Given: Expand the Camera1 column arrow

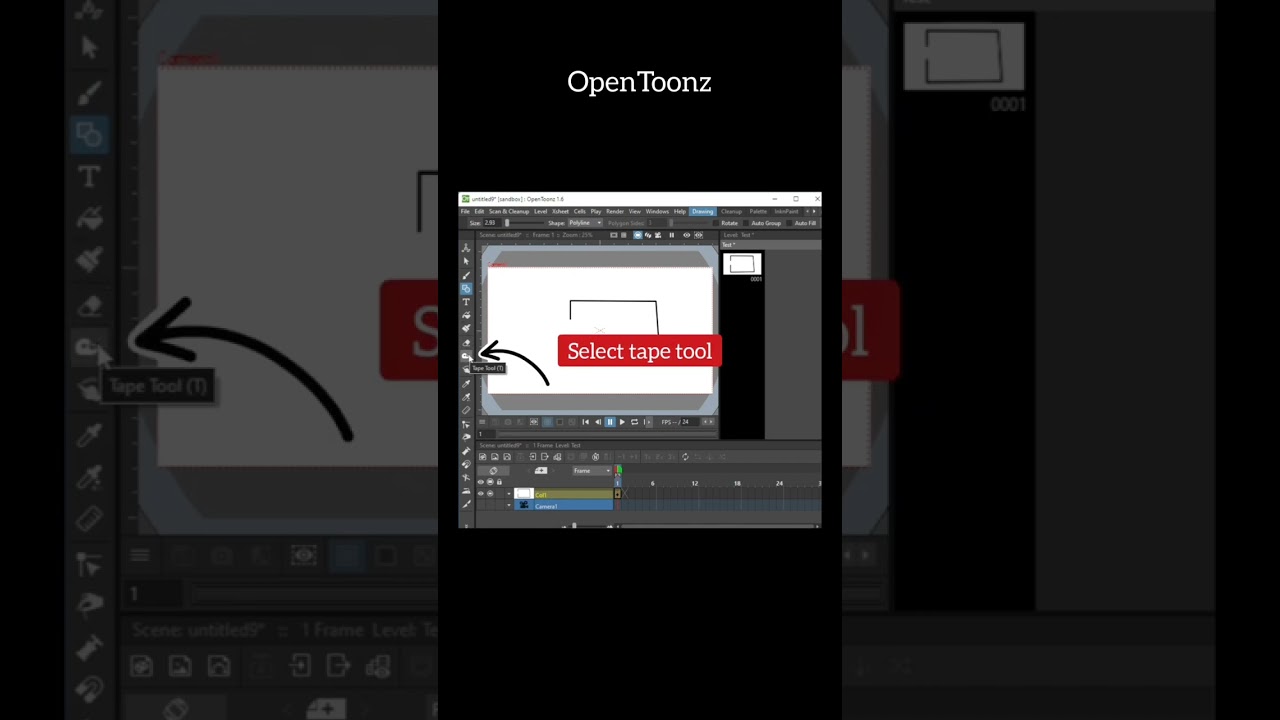Looking at the screenshot, I should point(509,505).
